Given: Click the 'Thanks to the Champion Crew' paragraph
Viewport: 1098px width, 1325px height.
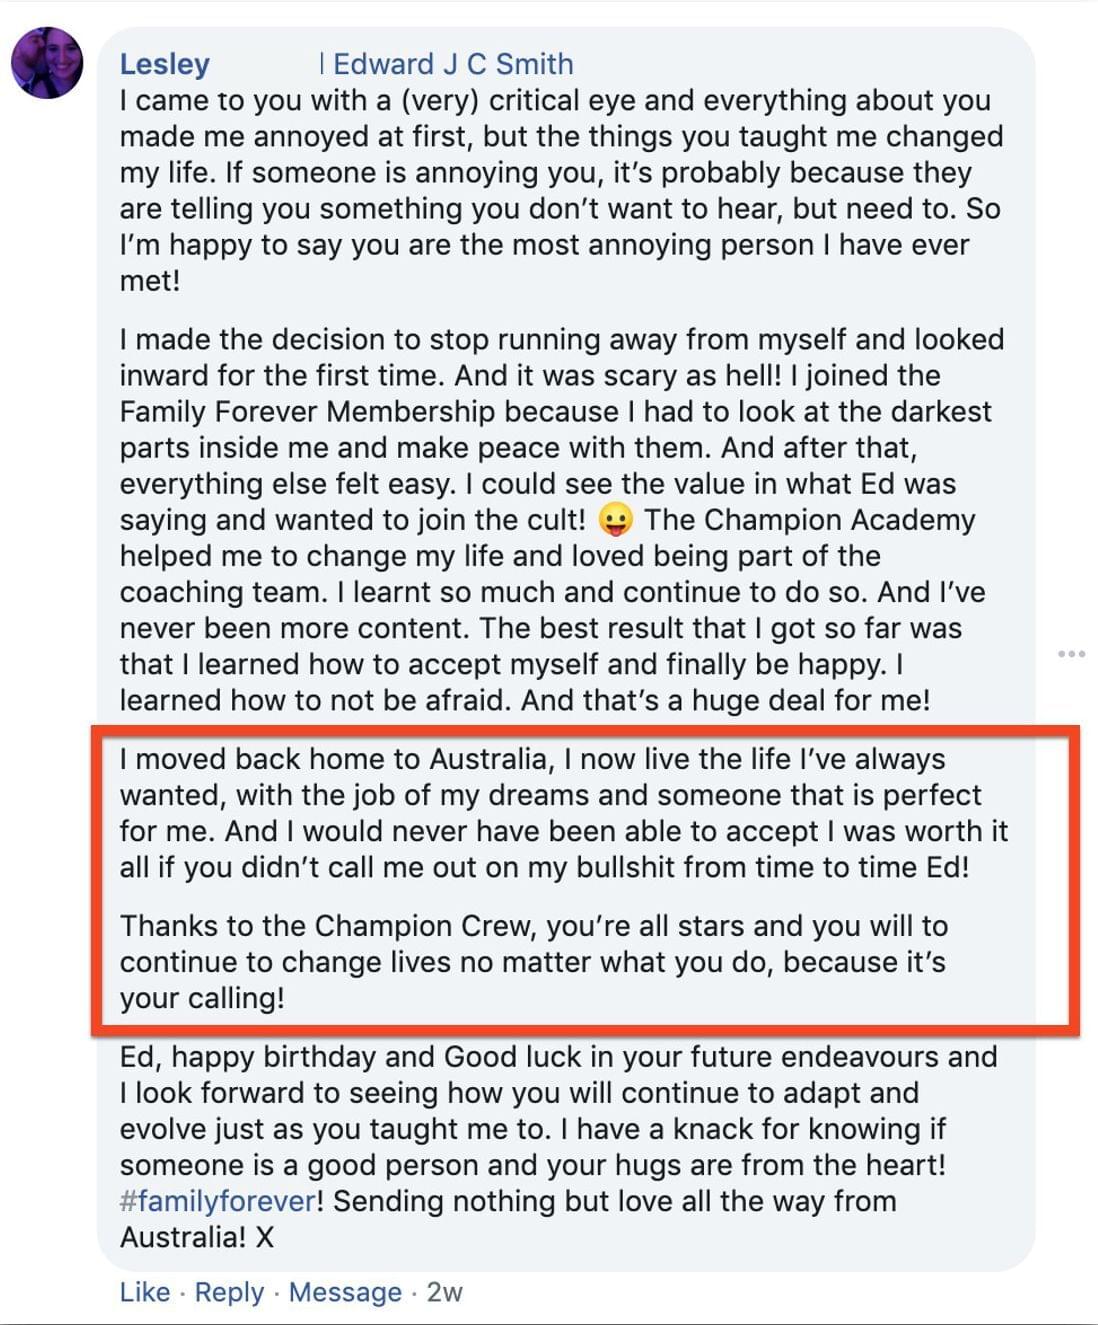Looking at the screenshot, I should click(x=534, y=962).
